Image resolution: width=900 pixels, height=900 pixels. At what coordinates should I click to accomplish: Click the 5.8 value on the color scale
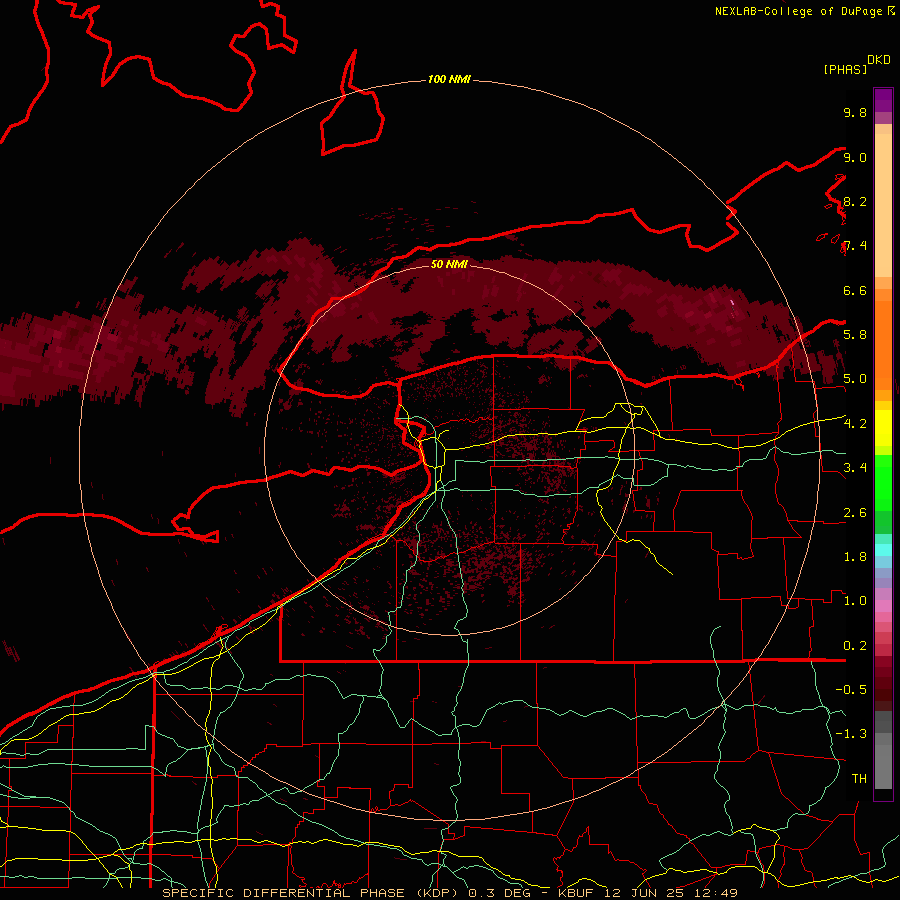(855, 335)
